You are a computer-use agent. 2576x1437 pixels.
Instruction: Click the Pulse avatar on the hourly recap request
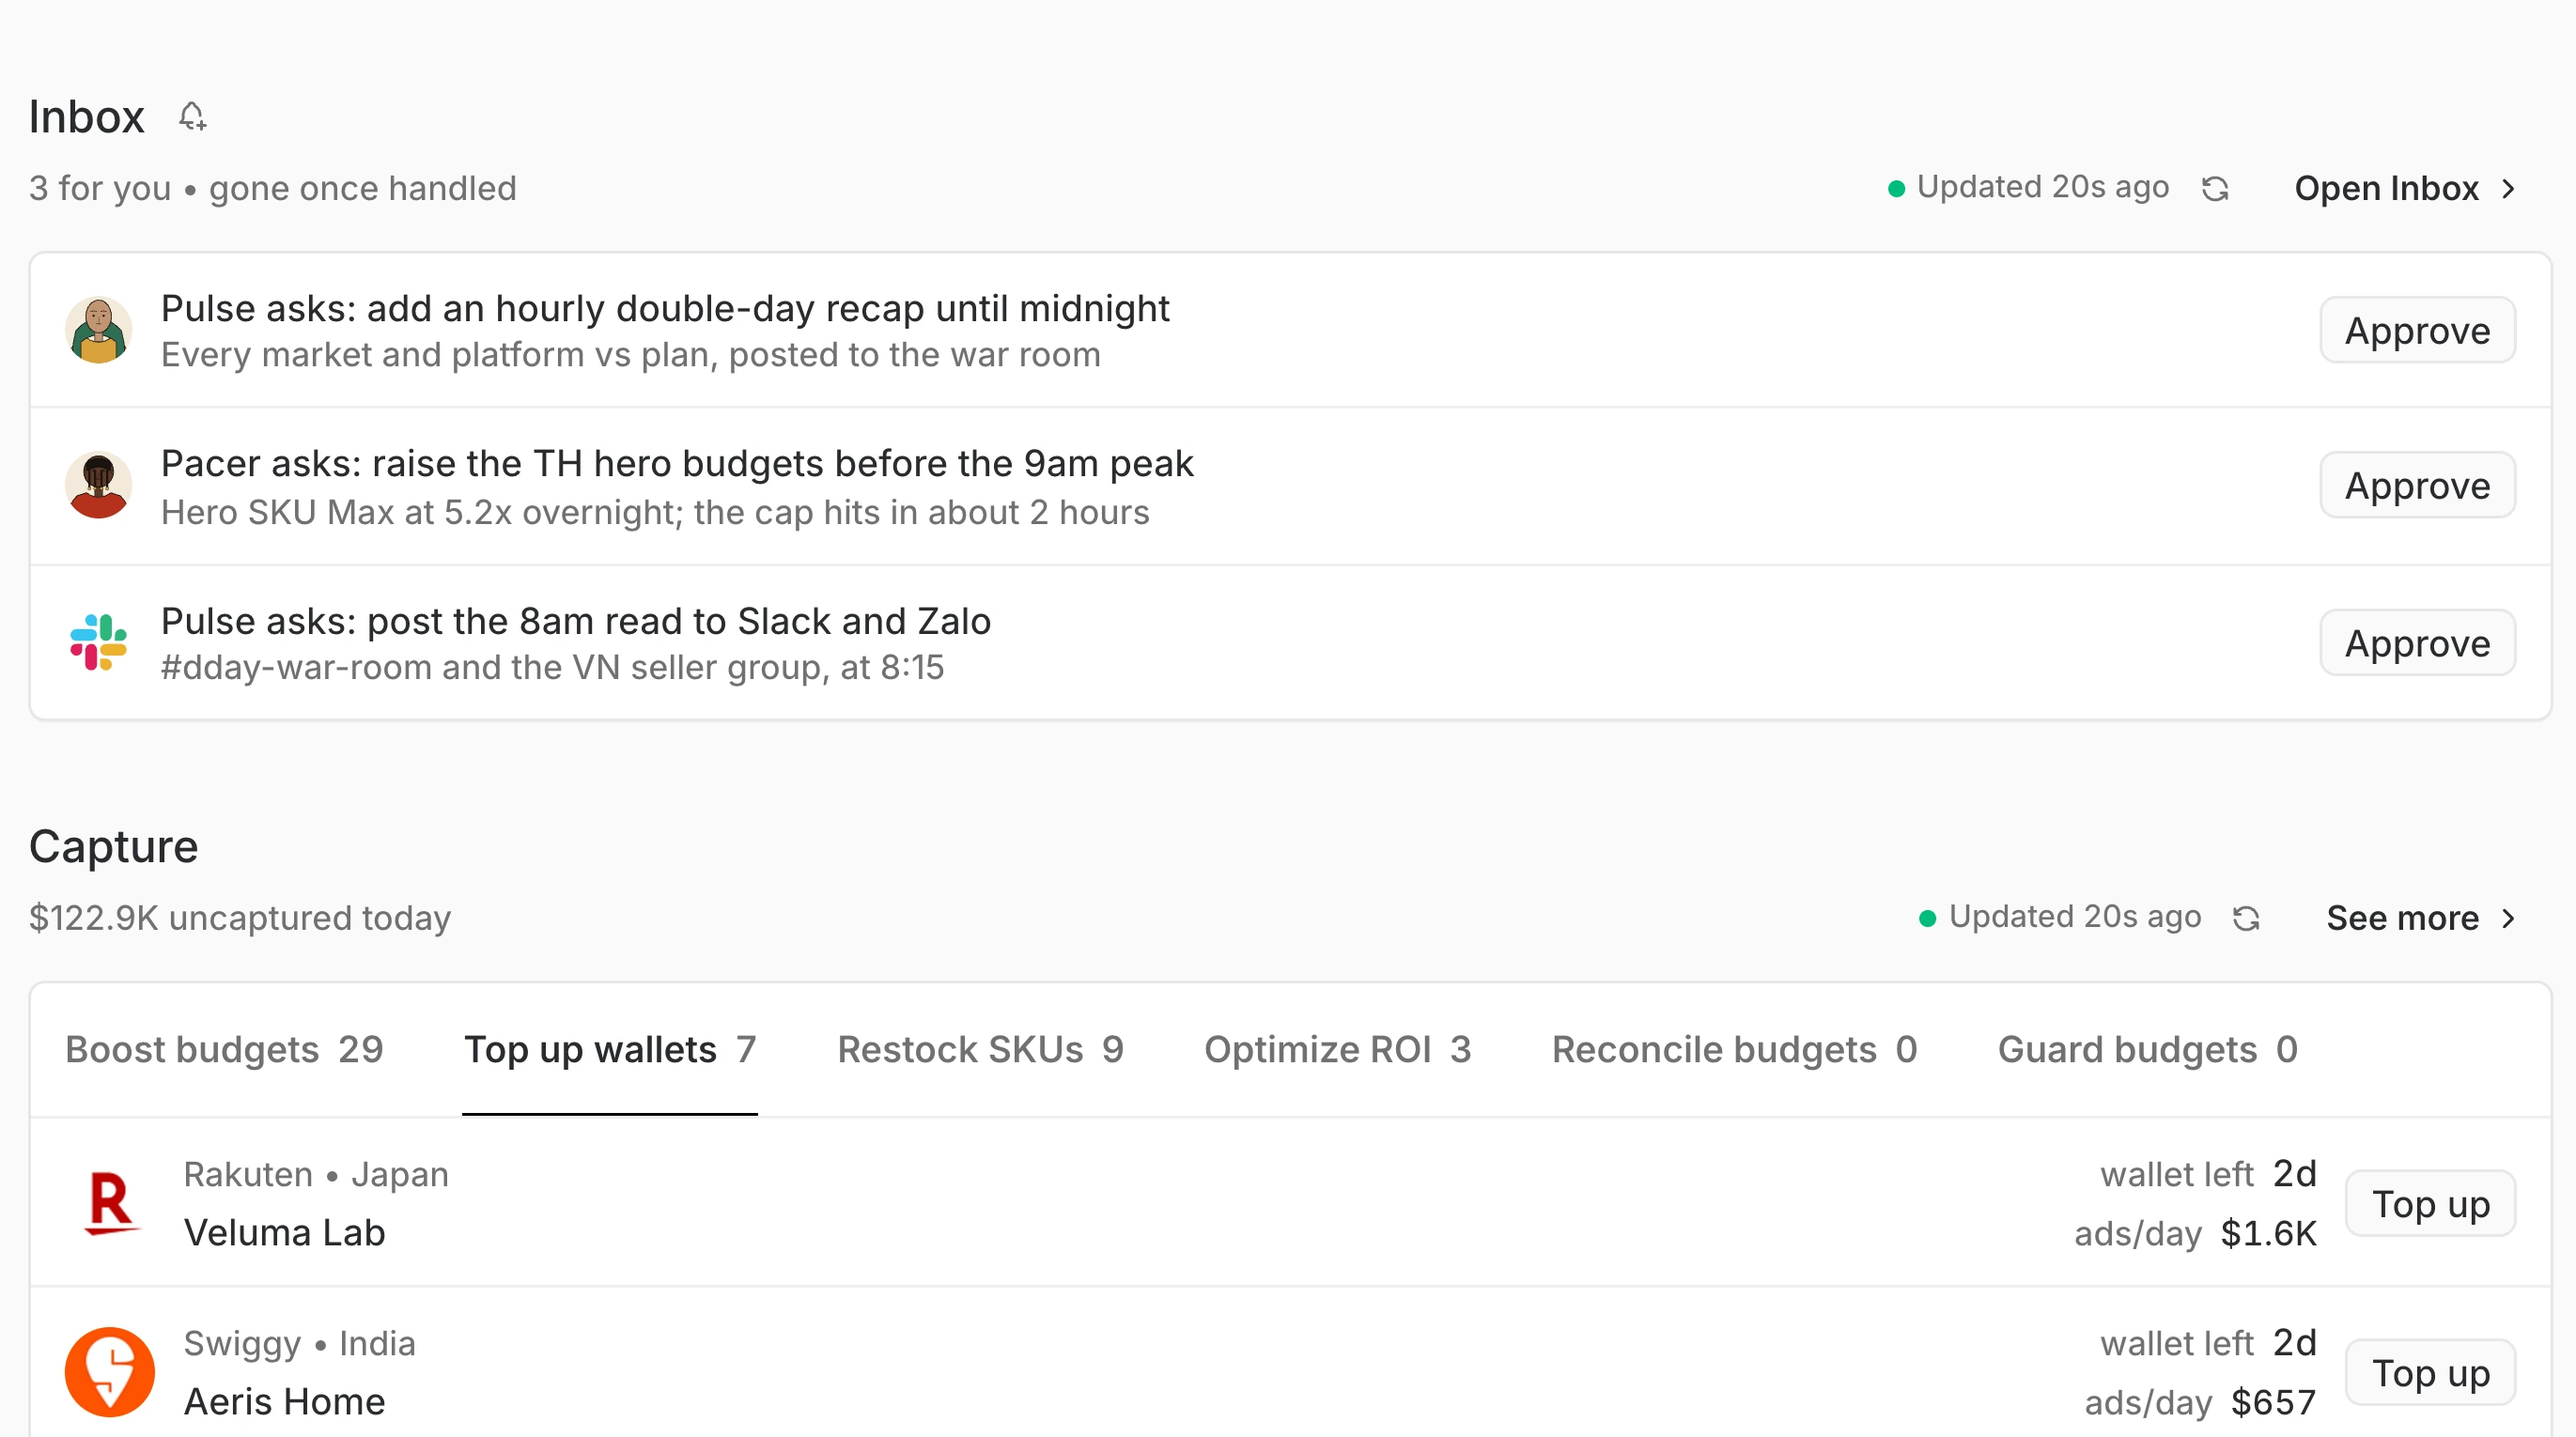(98, 330)
